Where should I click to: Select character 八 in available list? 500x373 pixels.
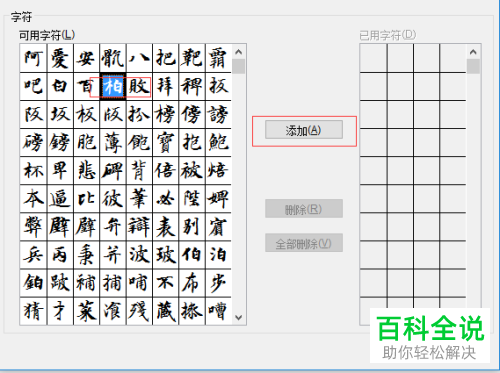[139, 58]
